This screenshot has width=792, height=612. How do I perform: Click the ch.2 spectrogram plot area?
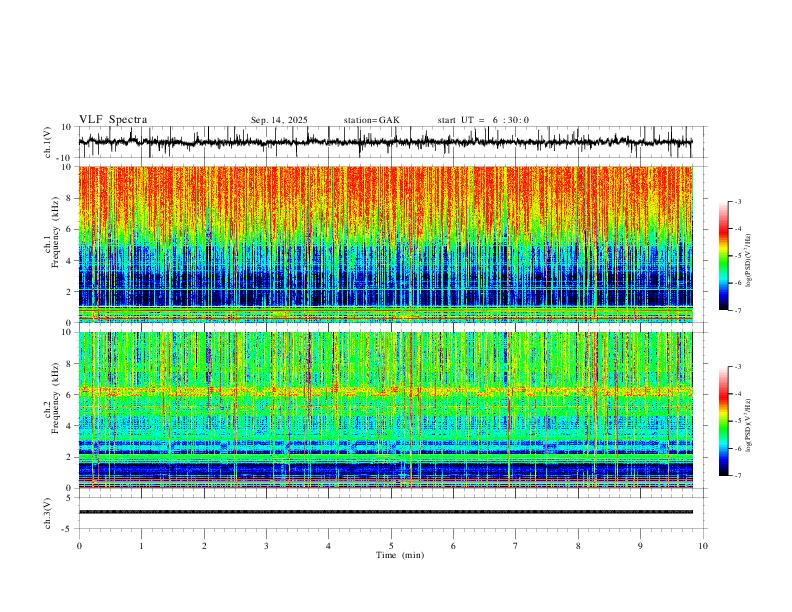point(386,410)
